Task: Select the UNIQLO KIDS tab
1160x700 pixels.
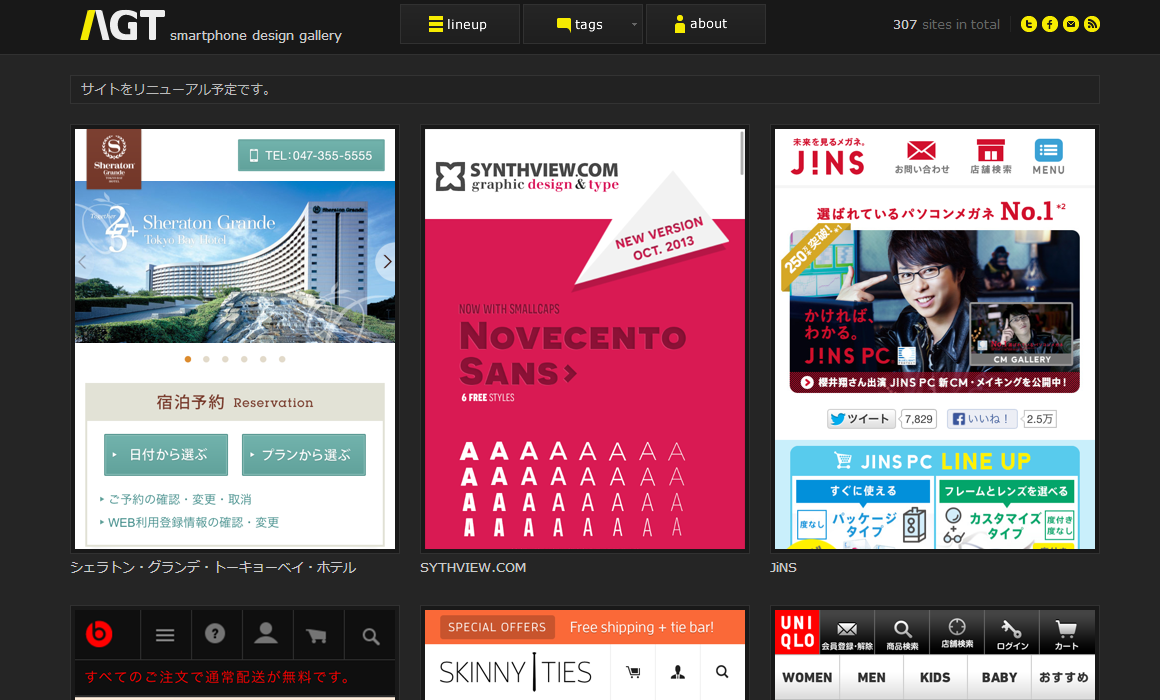Action: coord(935,677)
